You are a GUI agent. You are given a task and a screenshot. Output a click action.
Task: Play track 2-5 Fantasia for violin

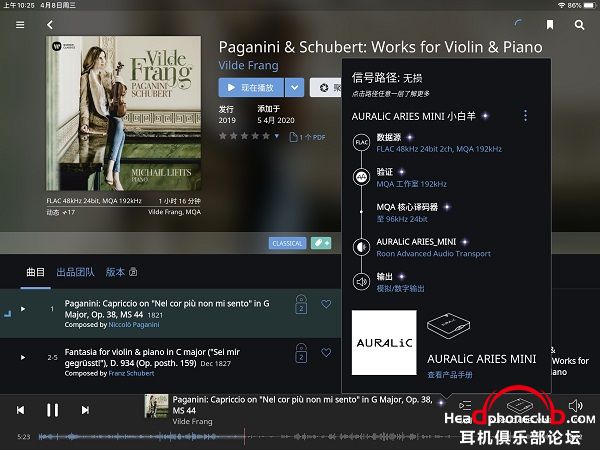(23, 357)
